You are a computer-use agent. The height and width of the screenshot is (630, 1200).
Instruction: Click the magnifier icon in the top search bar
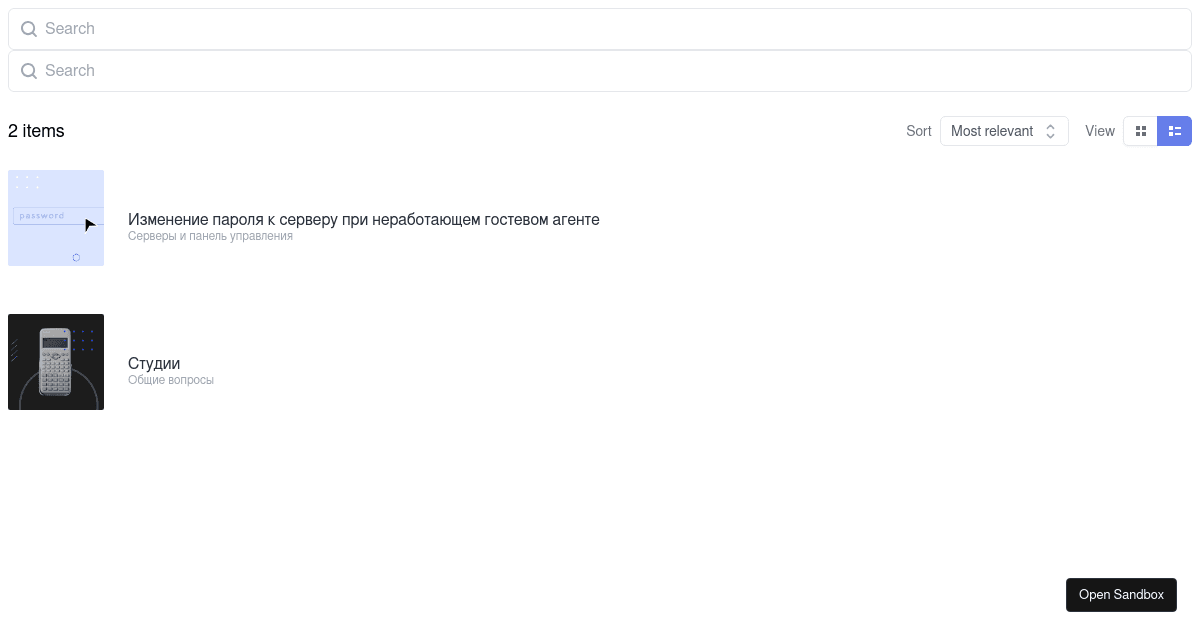coord(29,29)
